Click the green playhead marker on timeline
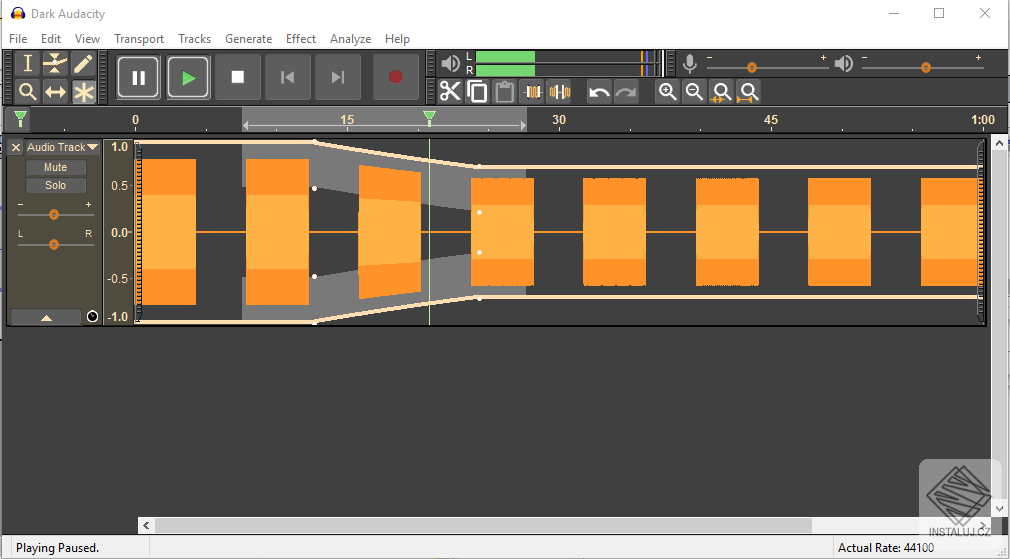This screenshot has height=559, width=1010. [x=429, y=118]
